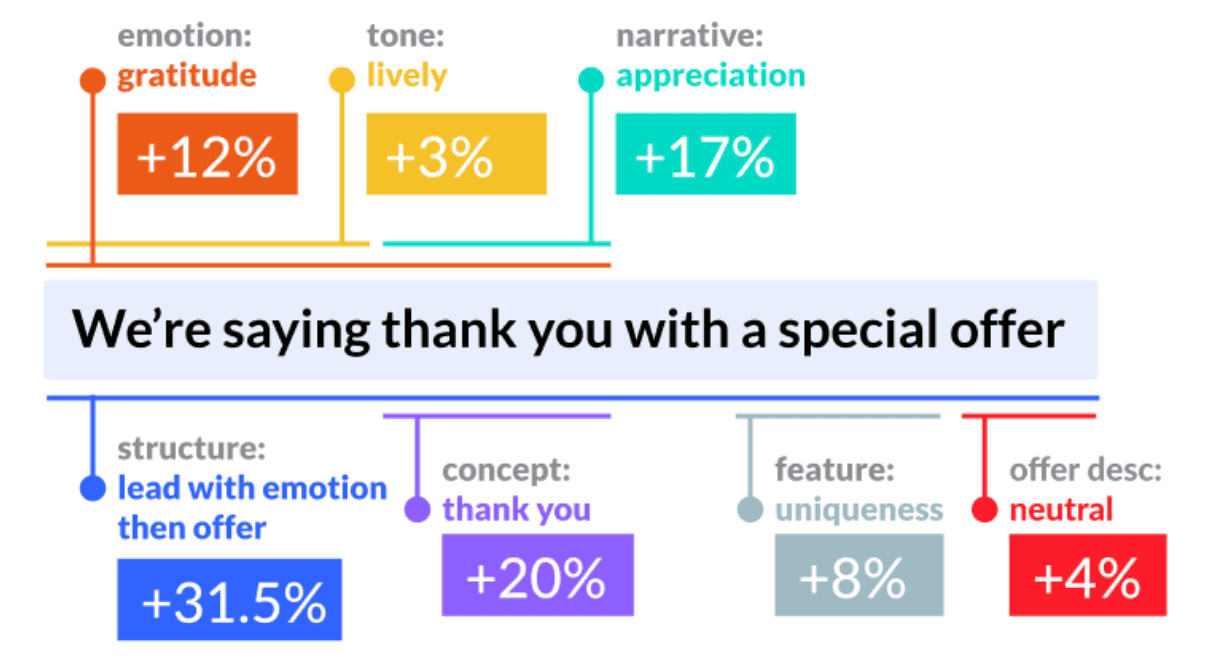Click the yellow lively tone marker dot
This screenshot has height=670, width=1224.
tap(342, 81)
